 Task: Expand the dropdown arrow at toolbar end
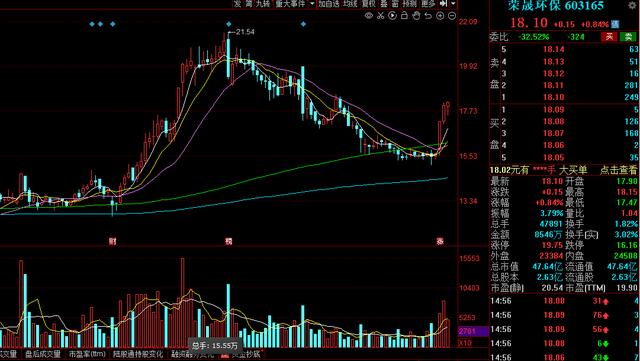453,4
